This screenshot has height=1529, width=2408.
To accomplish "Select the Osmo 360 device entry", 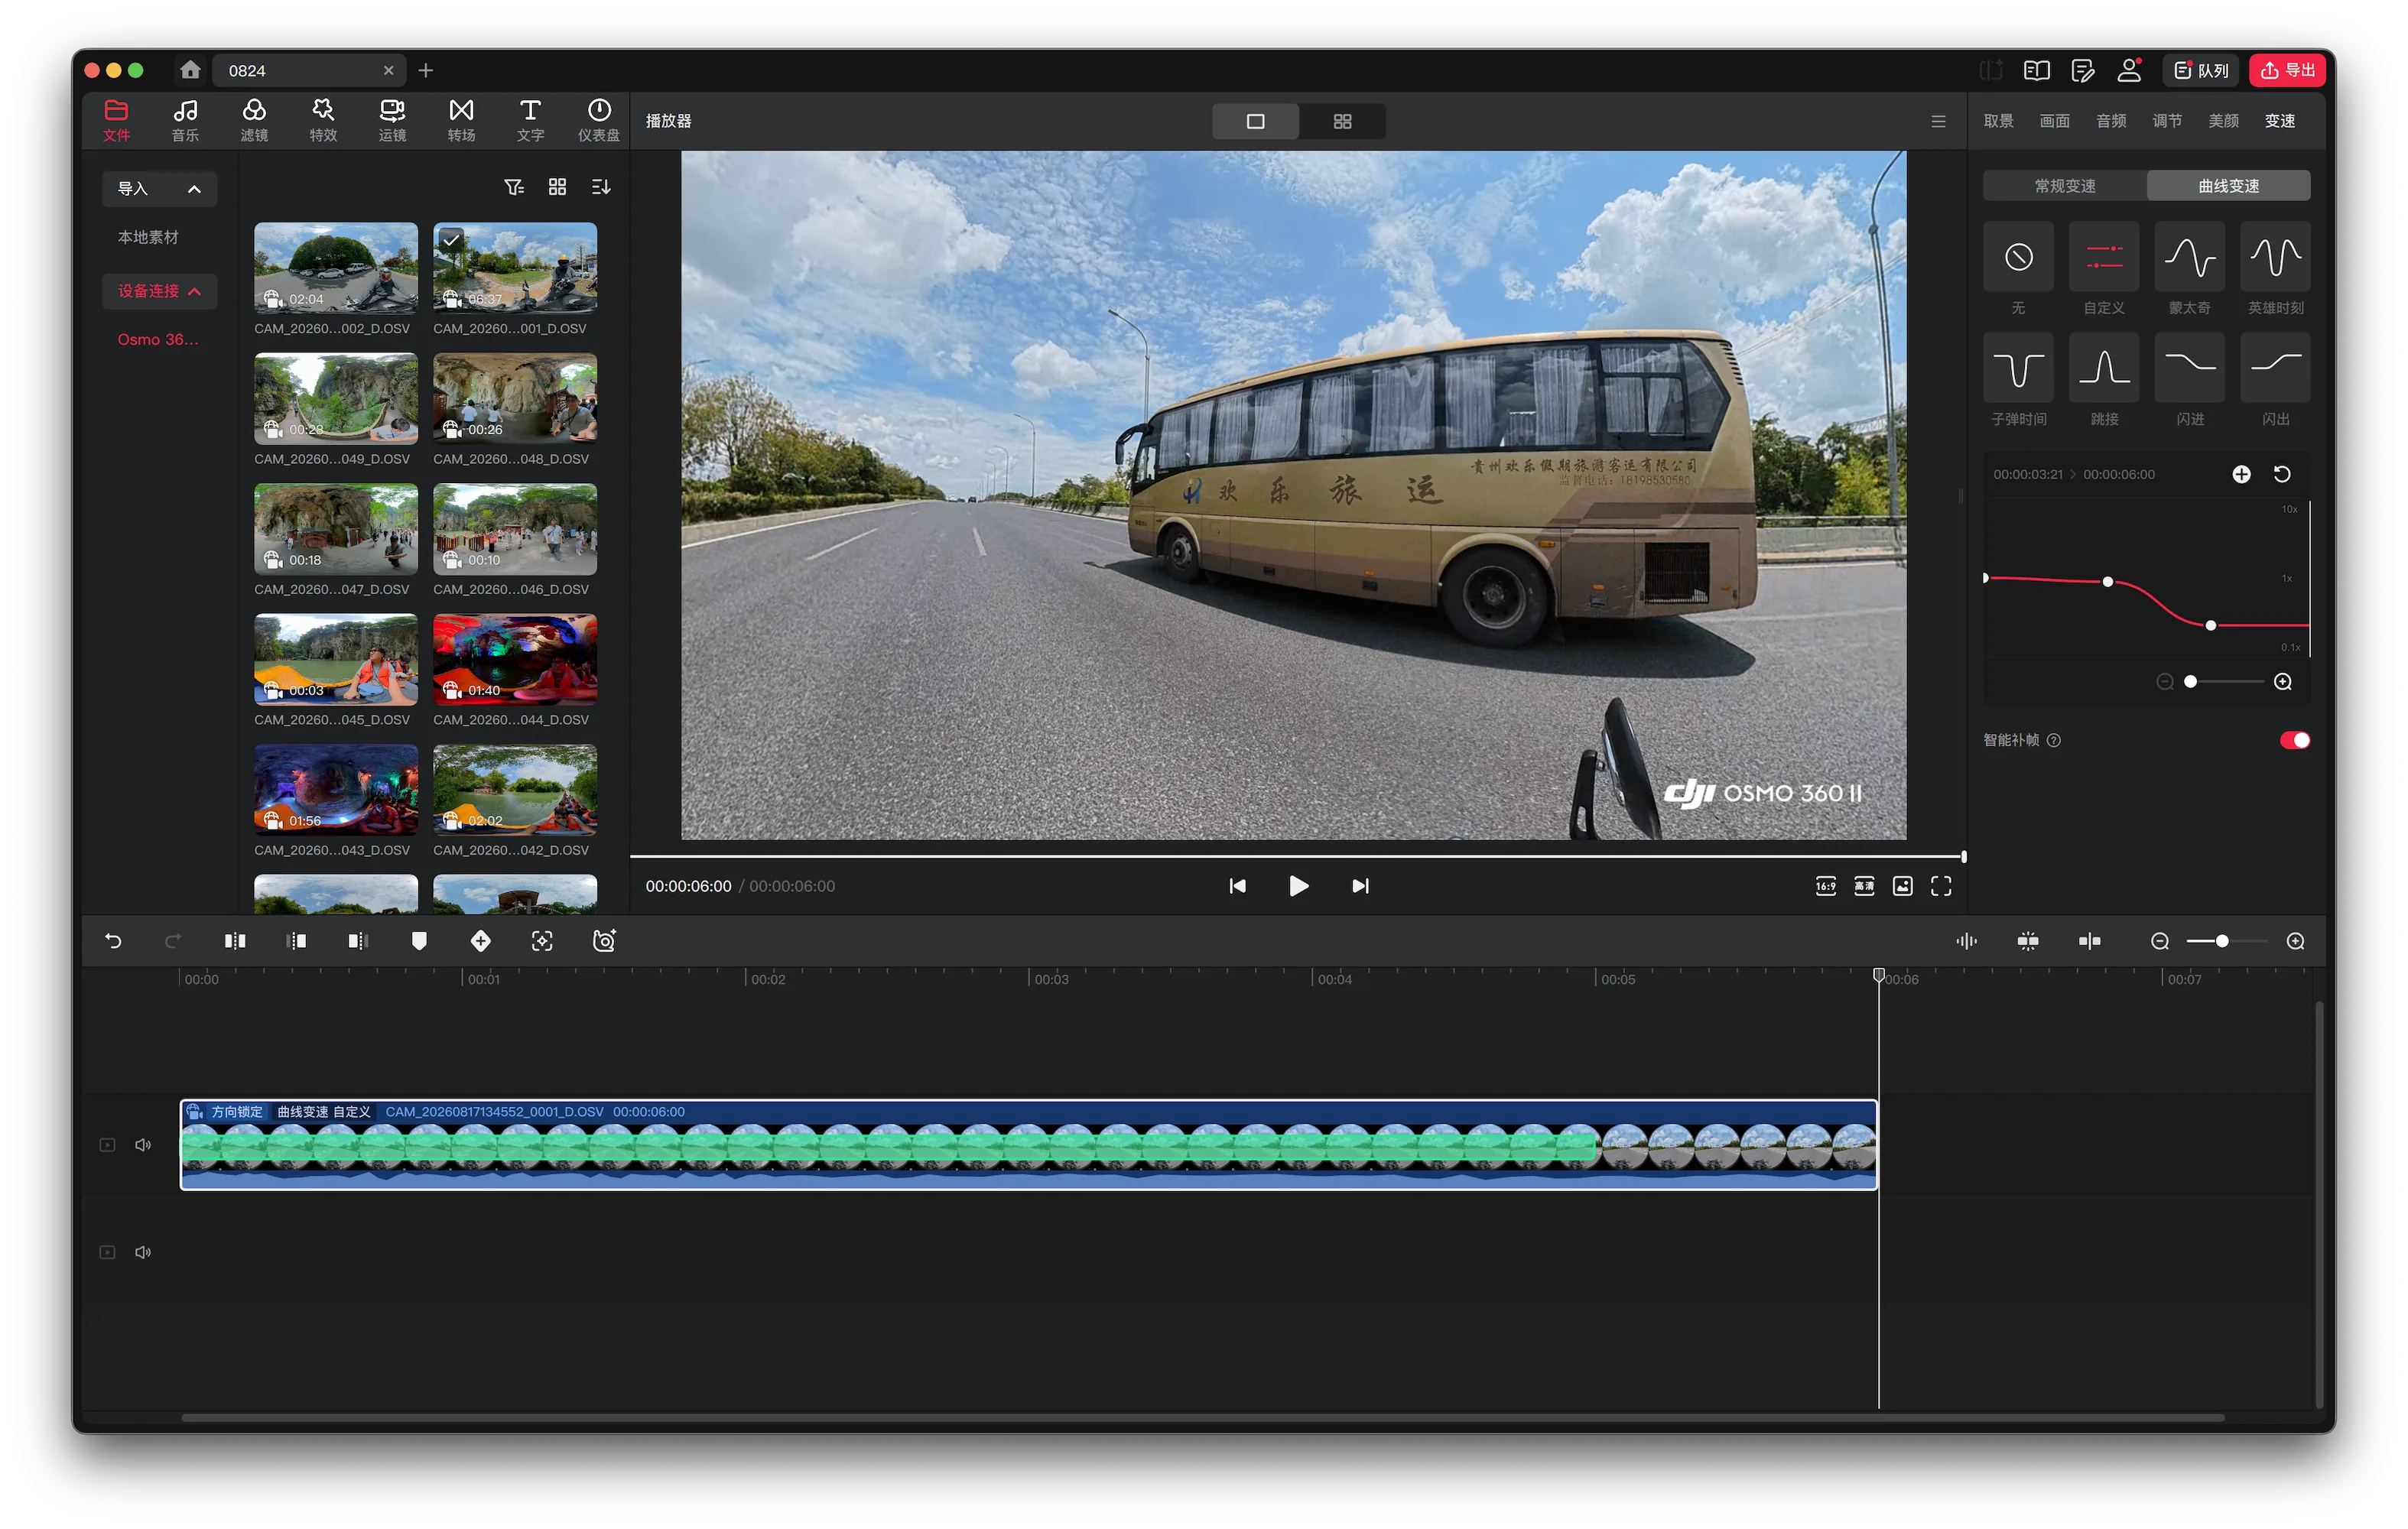I will 158,340.
